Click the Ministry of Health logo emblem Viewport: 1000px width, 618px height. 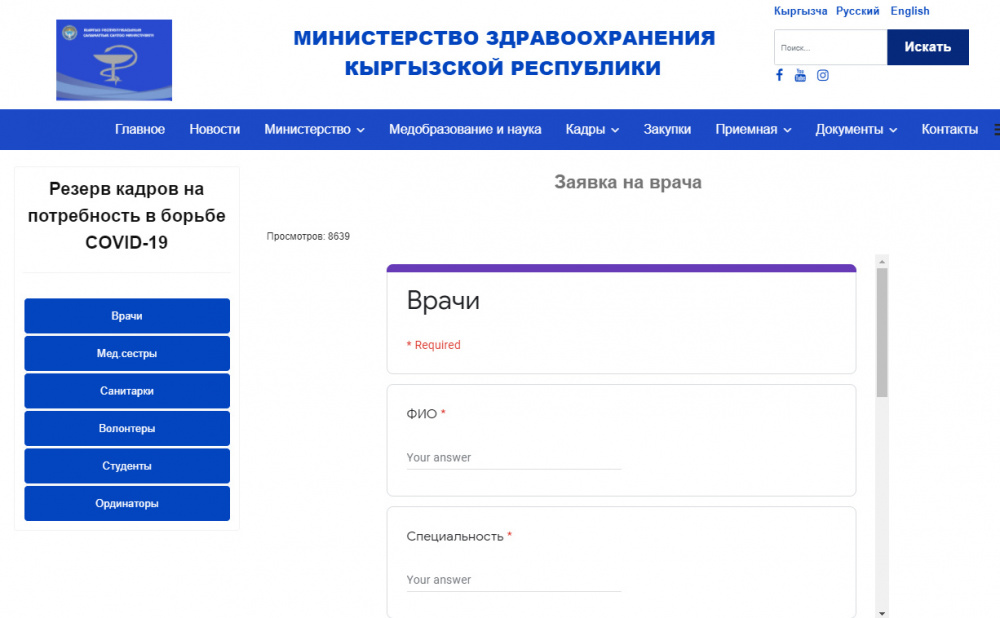coord(113,60)
